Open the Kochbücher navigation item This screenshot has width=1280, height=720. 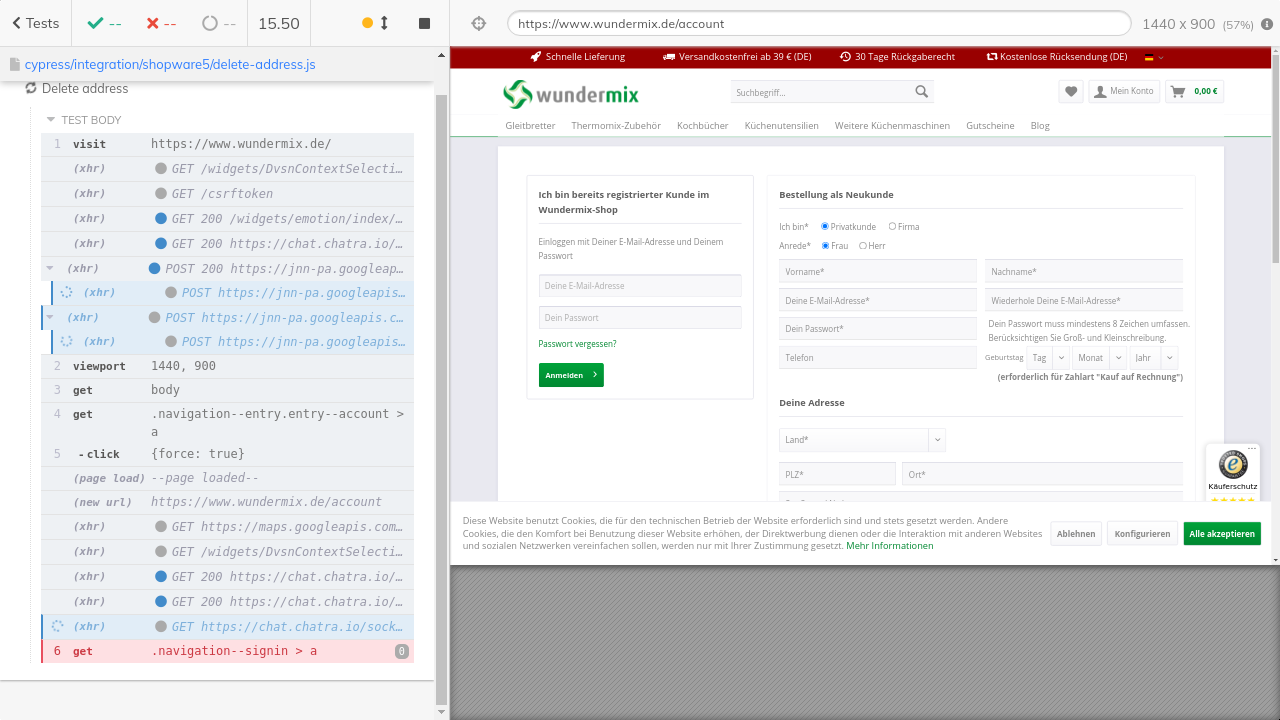click(702, 126)
